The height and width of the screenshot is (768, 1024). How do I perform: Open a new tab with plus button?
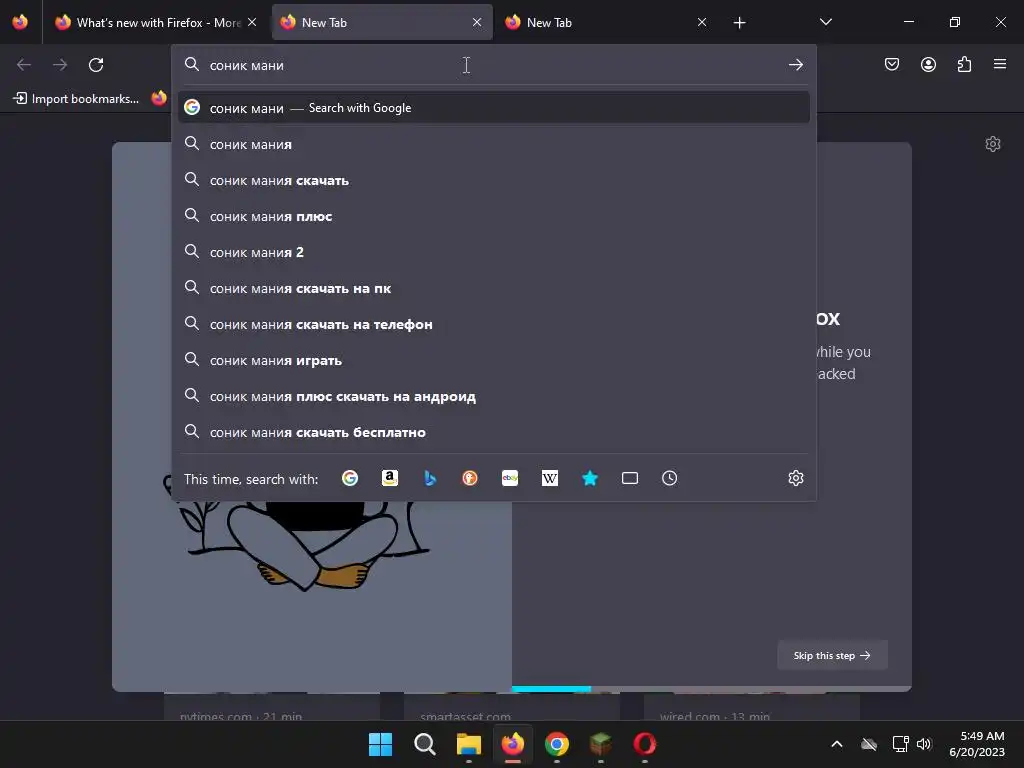[739, 23]
